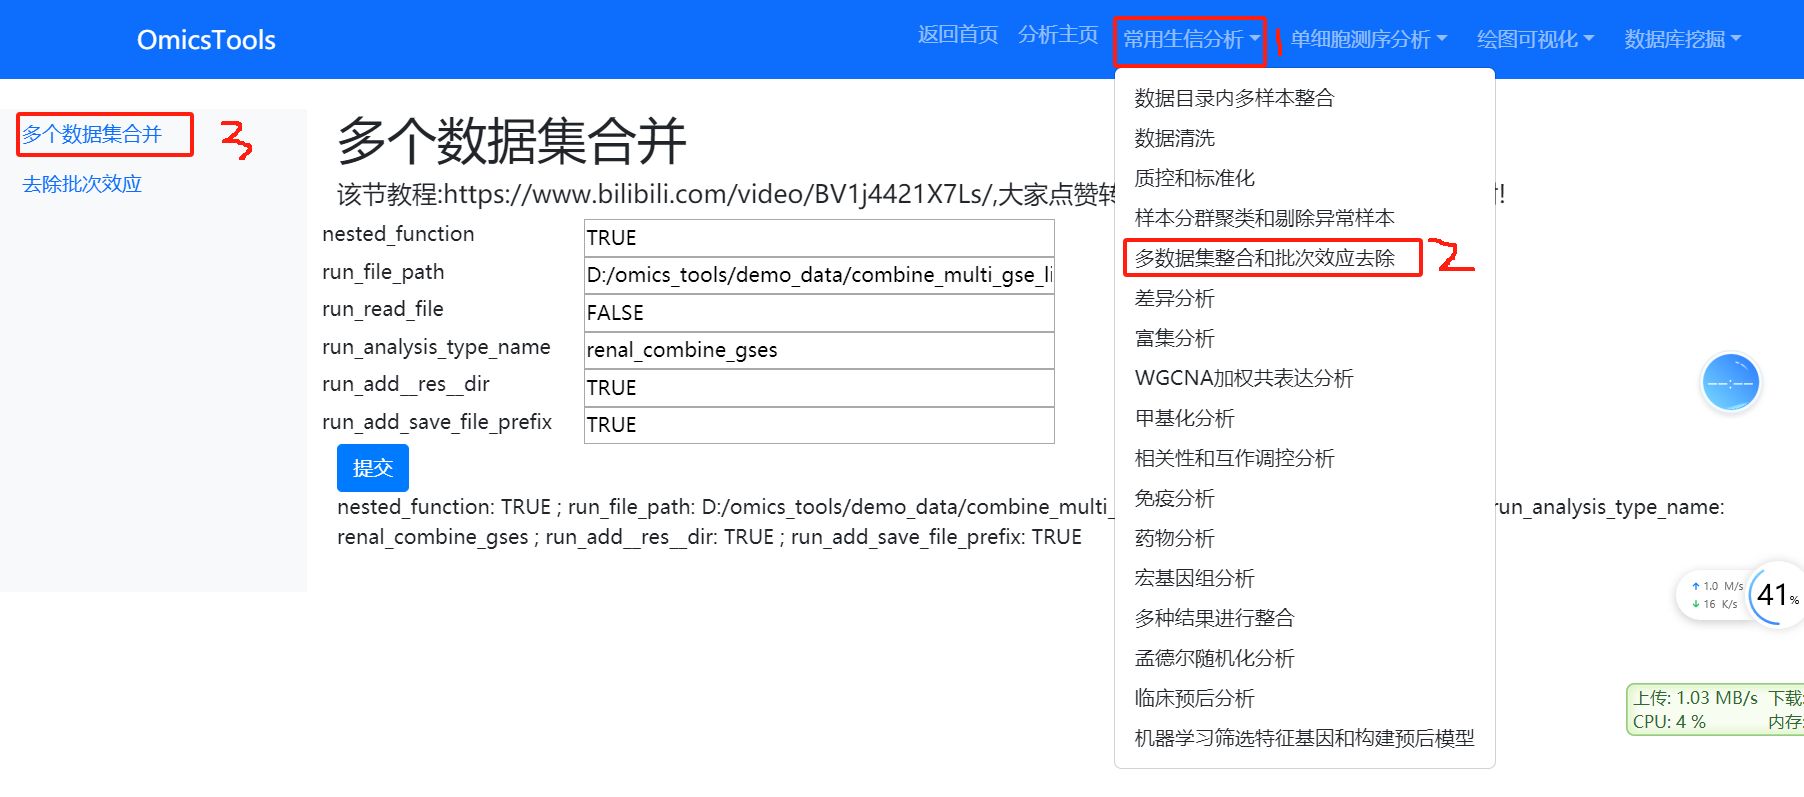Open 机器学习筛选特征基因和构建预后模型 entry

point(1304,738)
